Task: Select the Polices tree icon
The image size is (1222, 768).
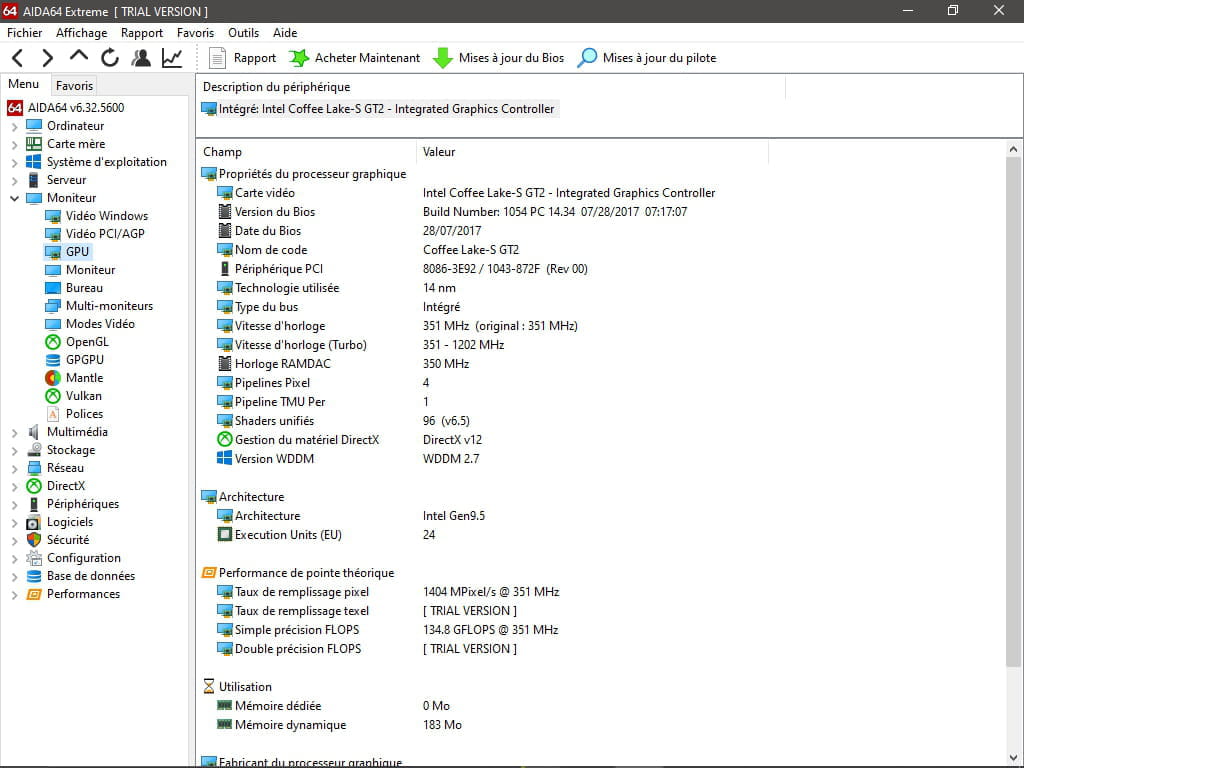Action: click(x=53, y=414)
